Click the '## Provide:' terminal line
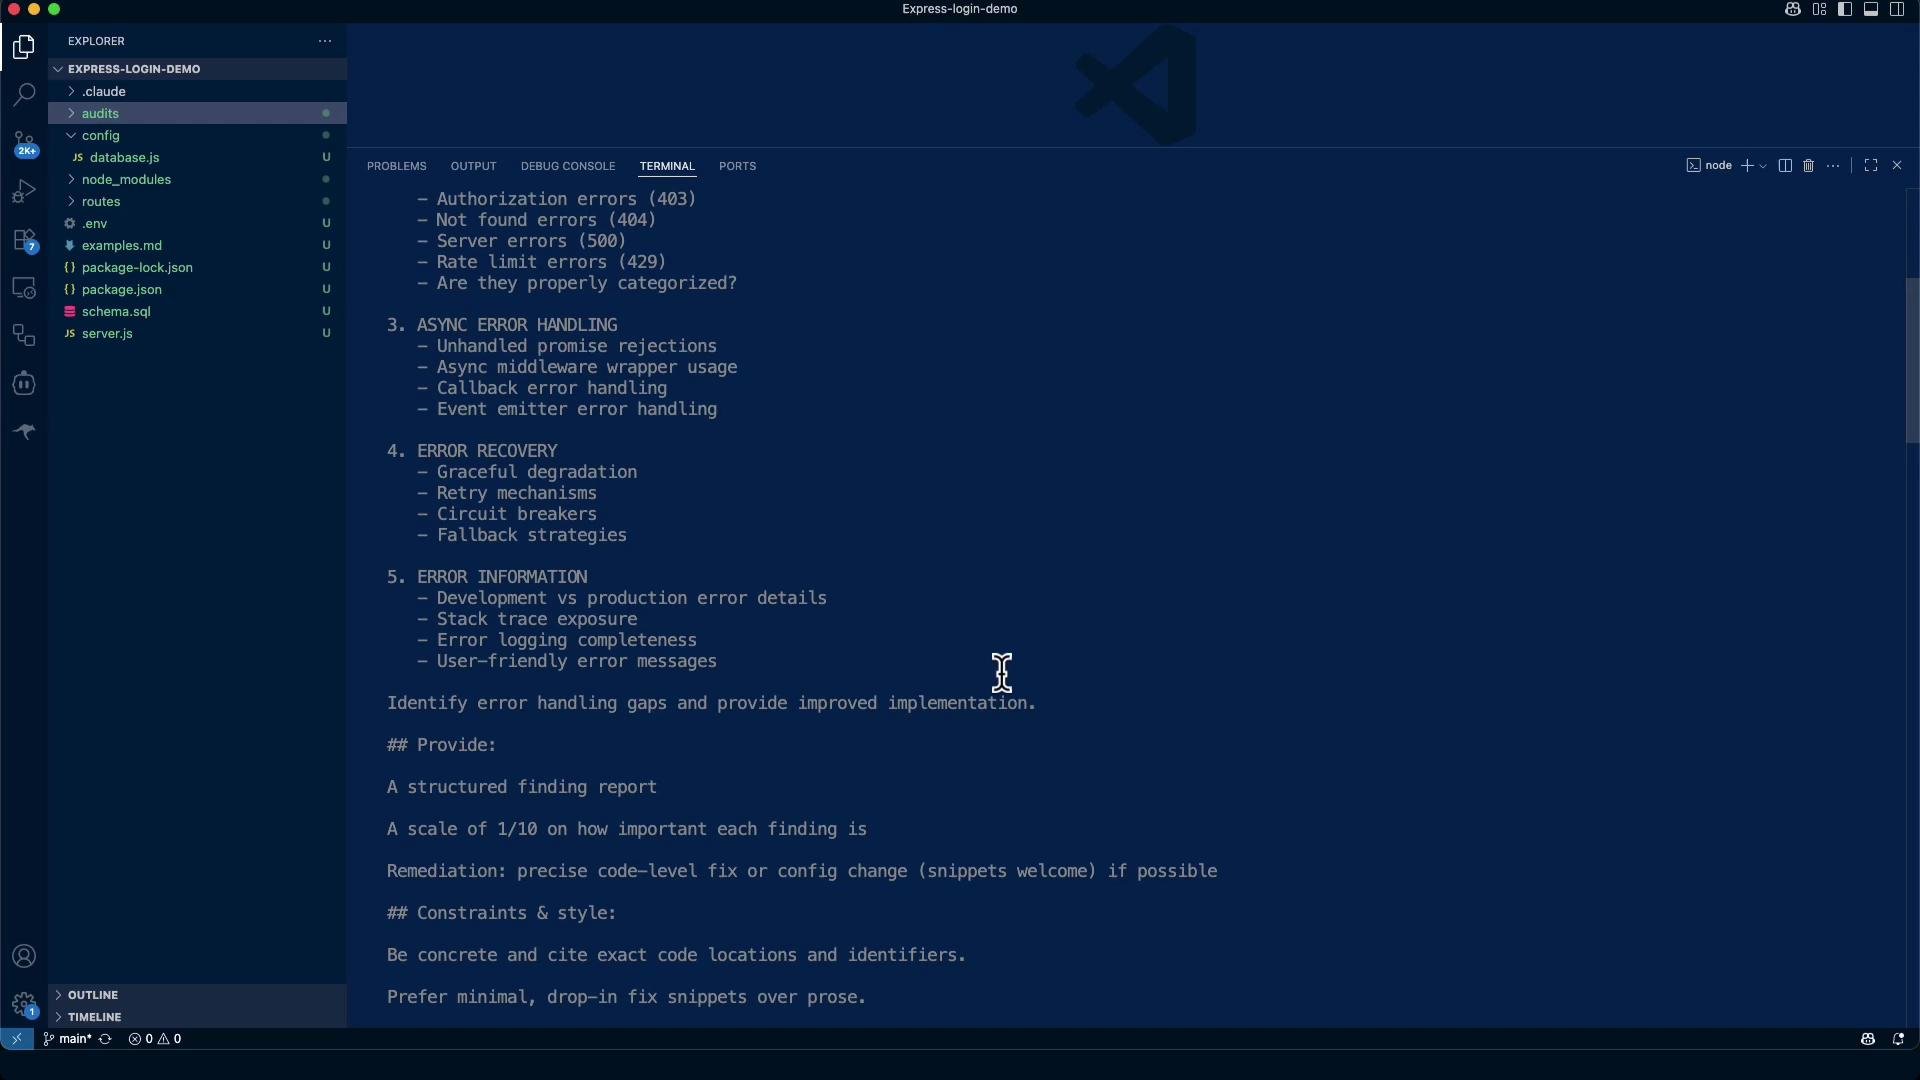Viewport: 1920px width, 1080px height. tap(441, 745)
